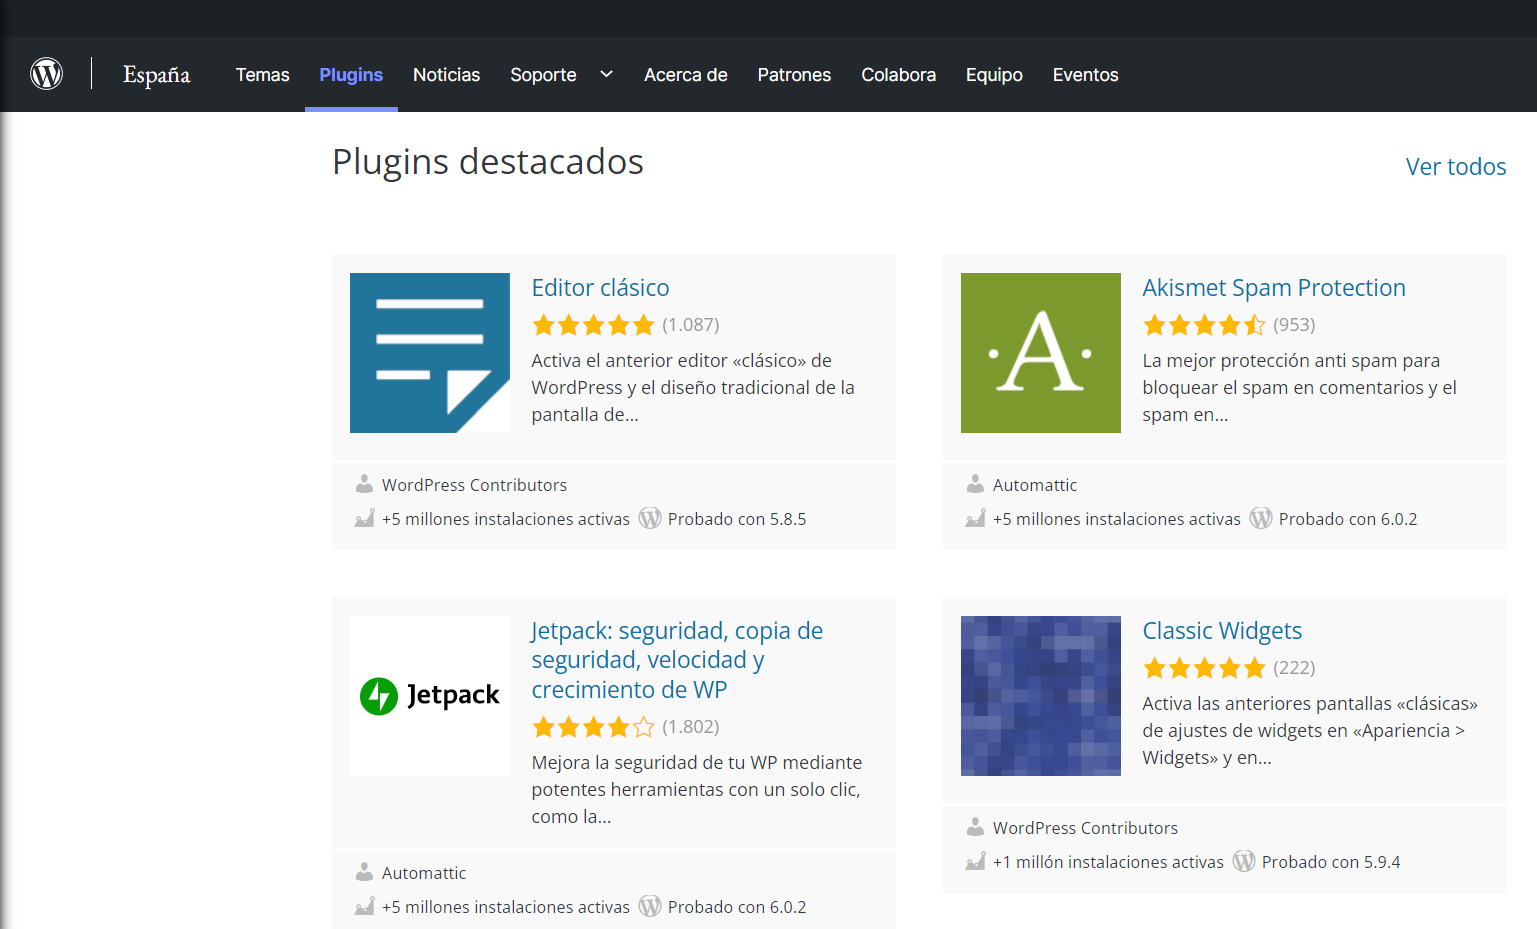Open the Eventos menu item
Viewport: 1537px width, 929px height.
[1085, 75]
